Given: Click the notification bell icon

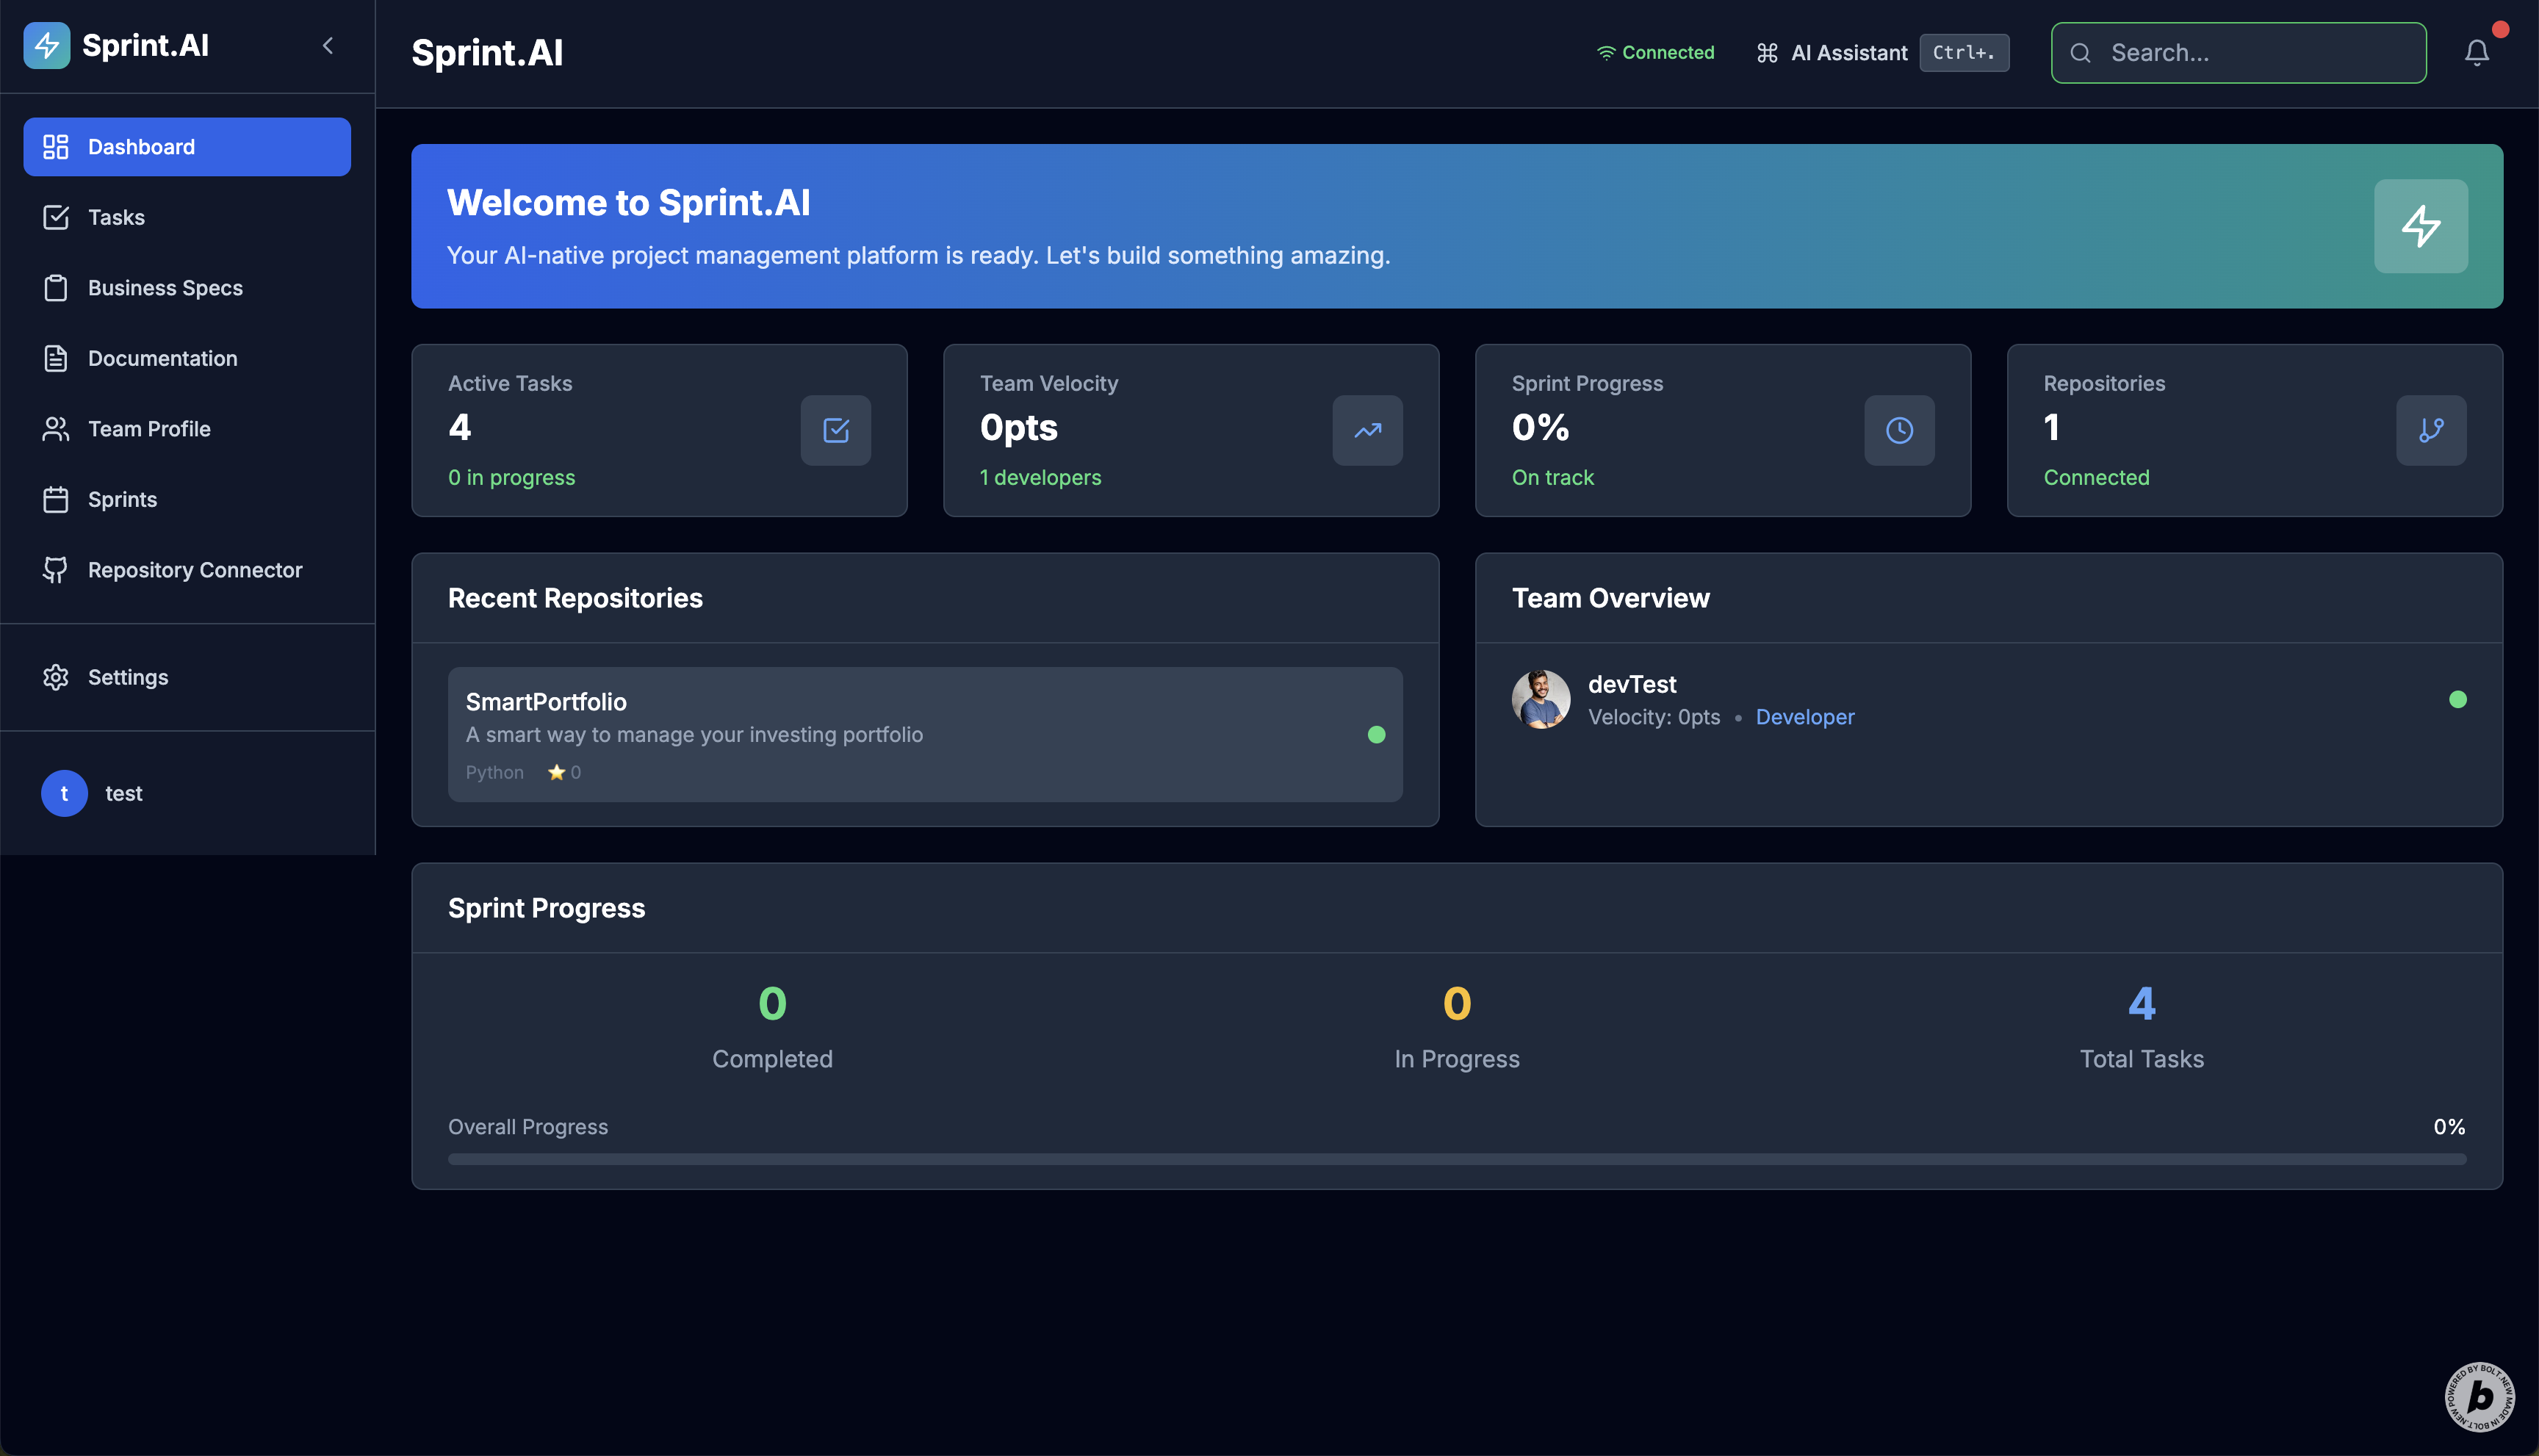Looking at the screenshot, I should coord(2476,52).
